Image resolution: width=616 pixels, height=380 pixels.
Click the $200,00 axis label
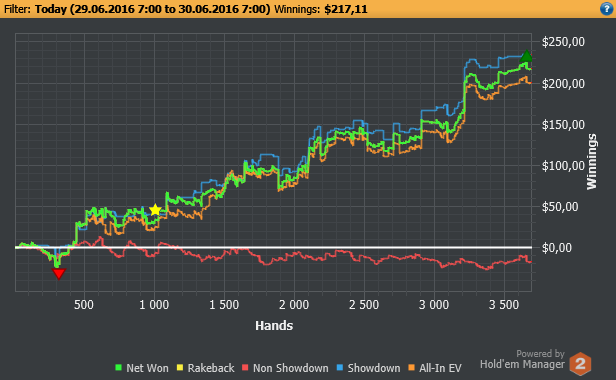pos(563,83)
